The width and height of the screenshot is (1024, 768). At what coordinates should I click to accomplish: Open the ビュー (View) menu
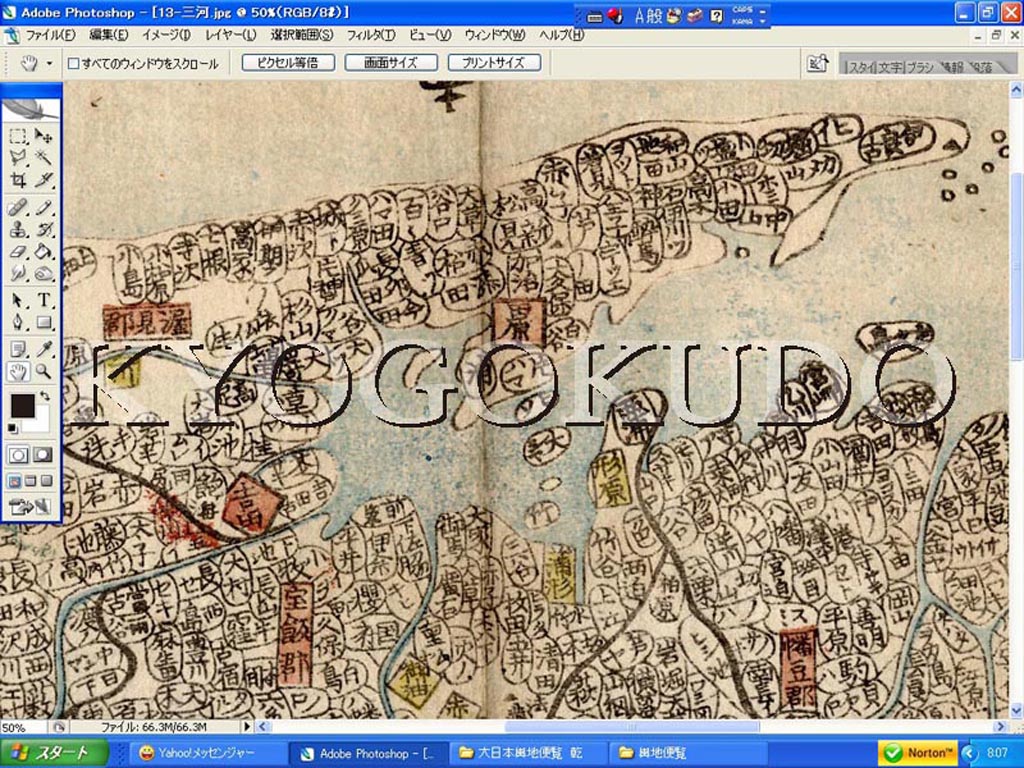click(430, 35)
